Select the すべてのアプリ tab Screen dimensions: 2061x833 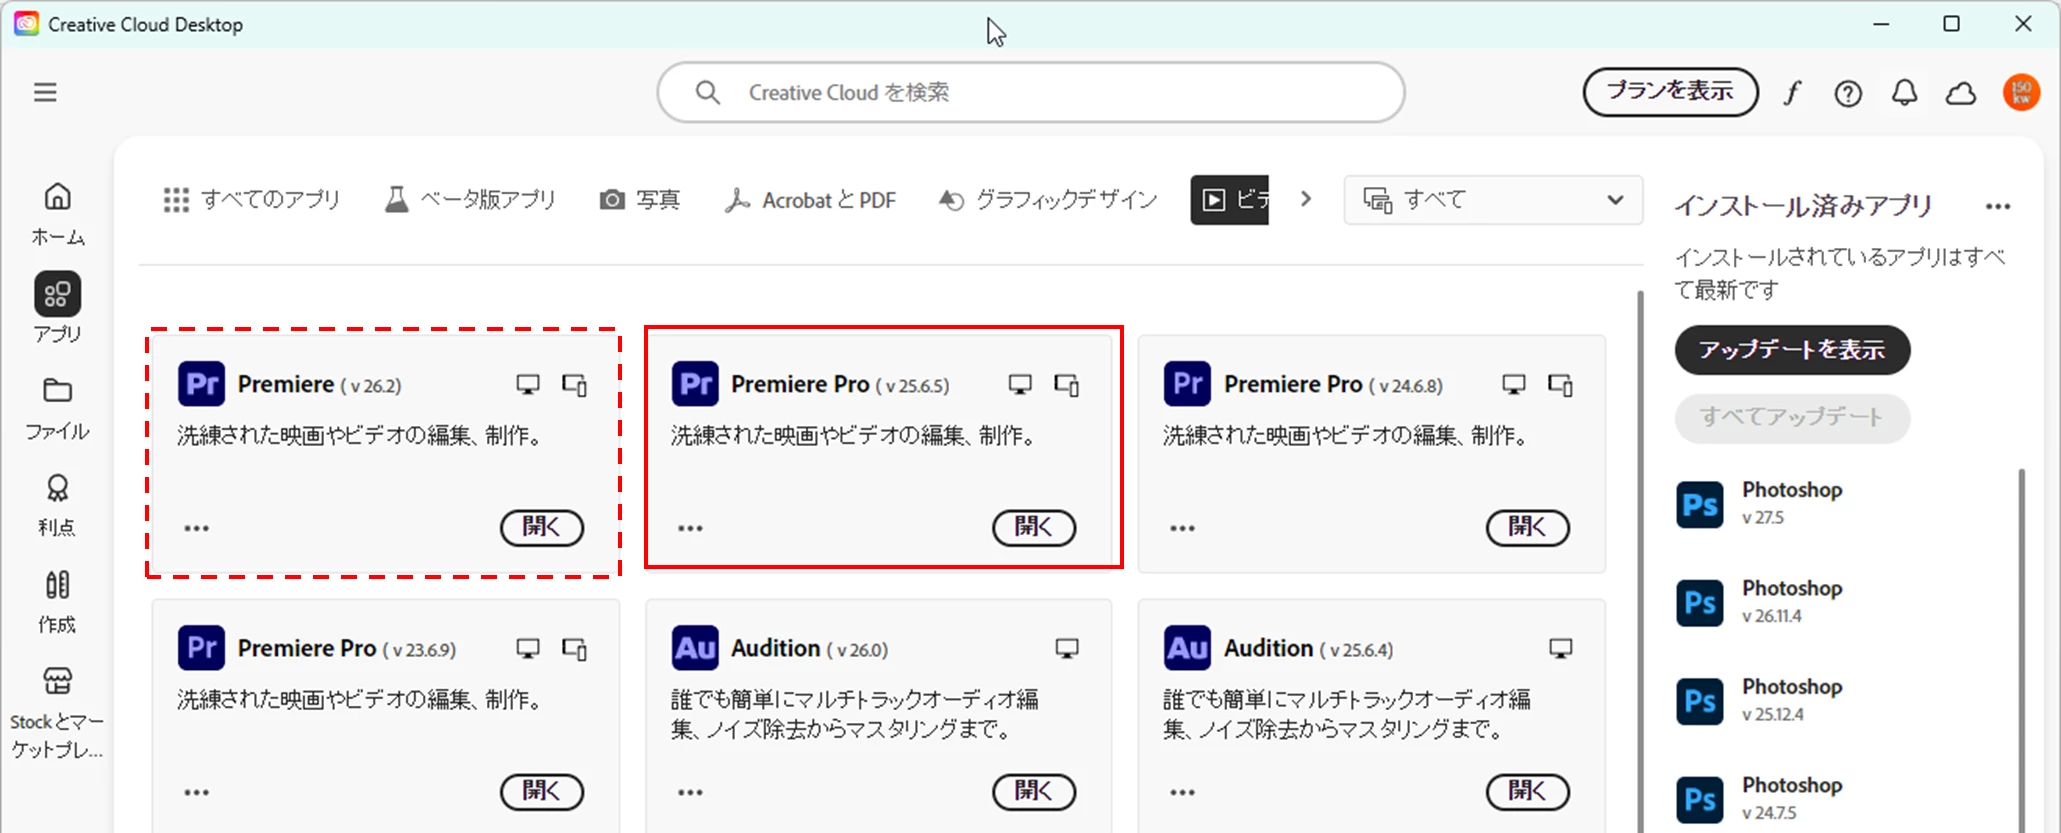[x=252, y=200]
